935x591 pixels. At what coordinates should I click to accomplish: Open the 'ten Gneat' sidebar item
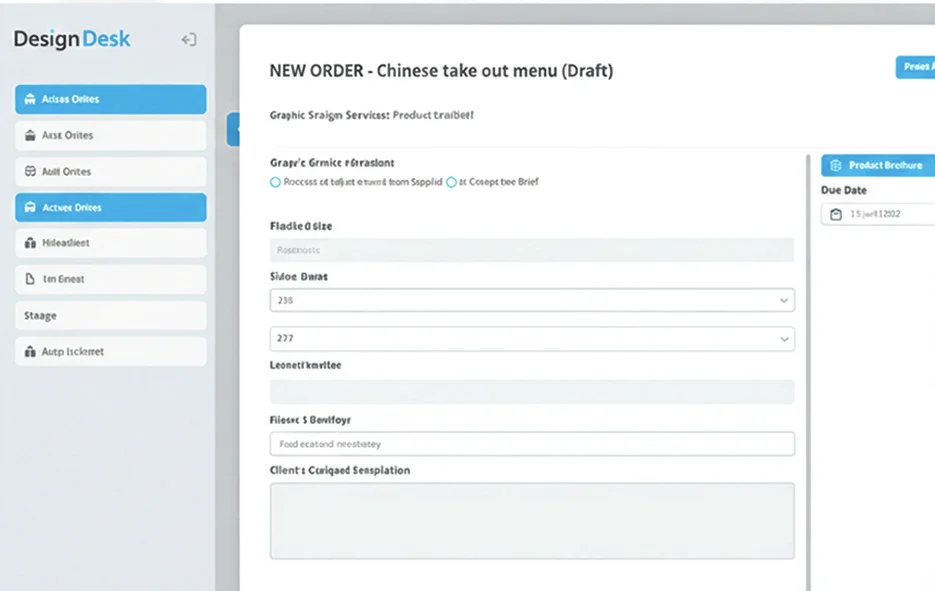(x=111, y=279)
